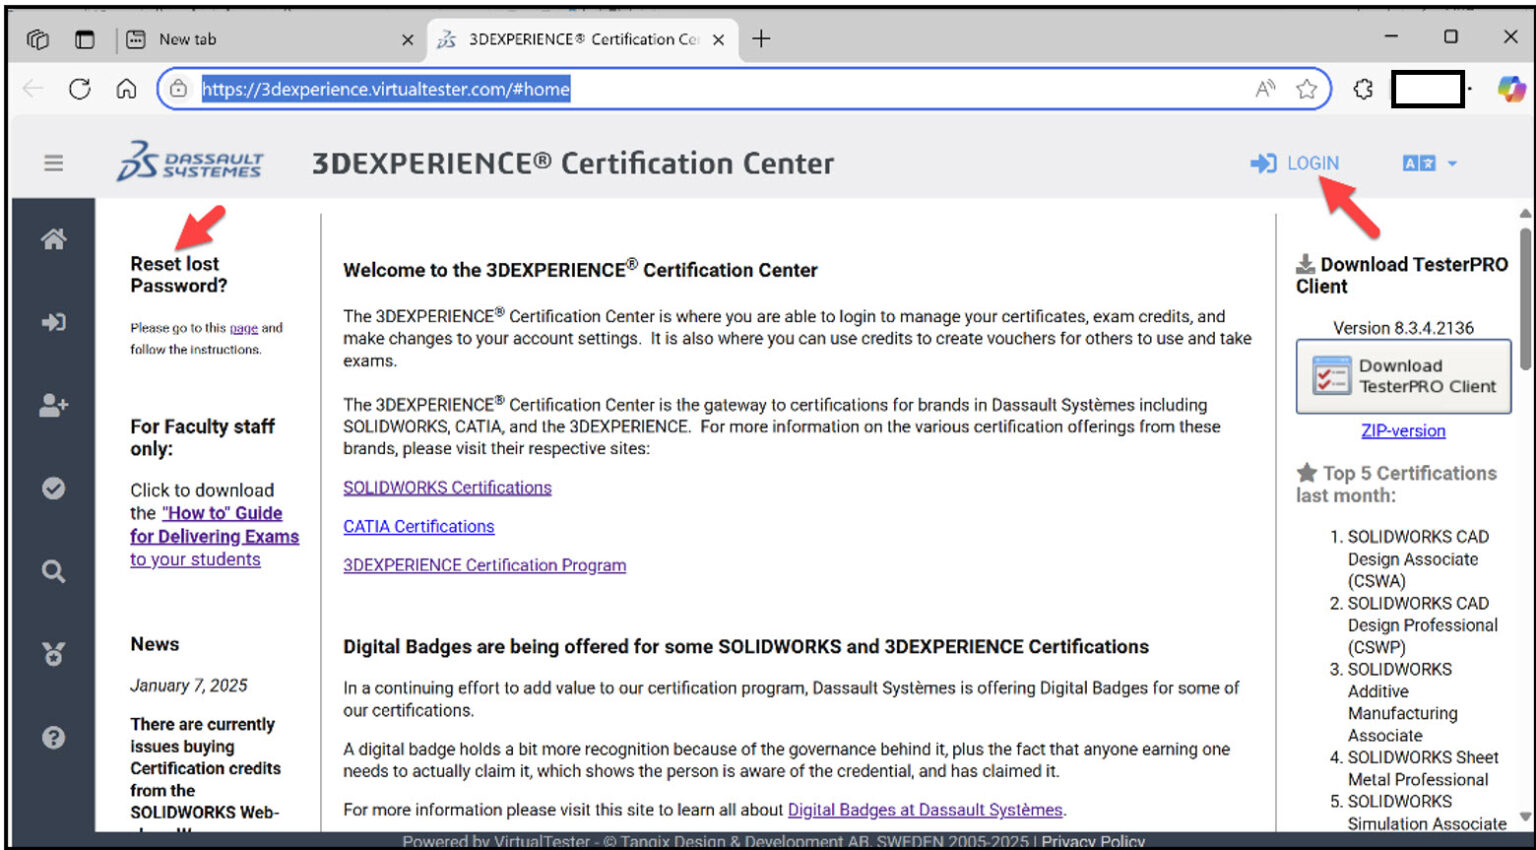
Task: Click the add-user registration icon in the sidebar
Action: coord(53,405)
